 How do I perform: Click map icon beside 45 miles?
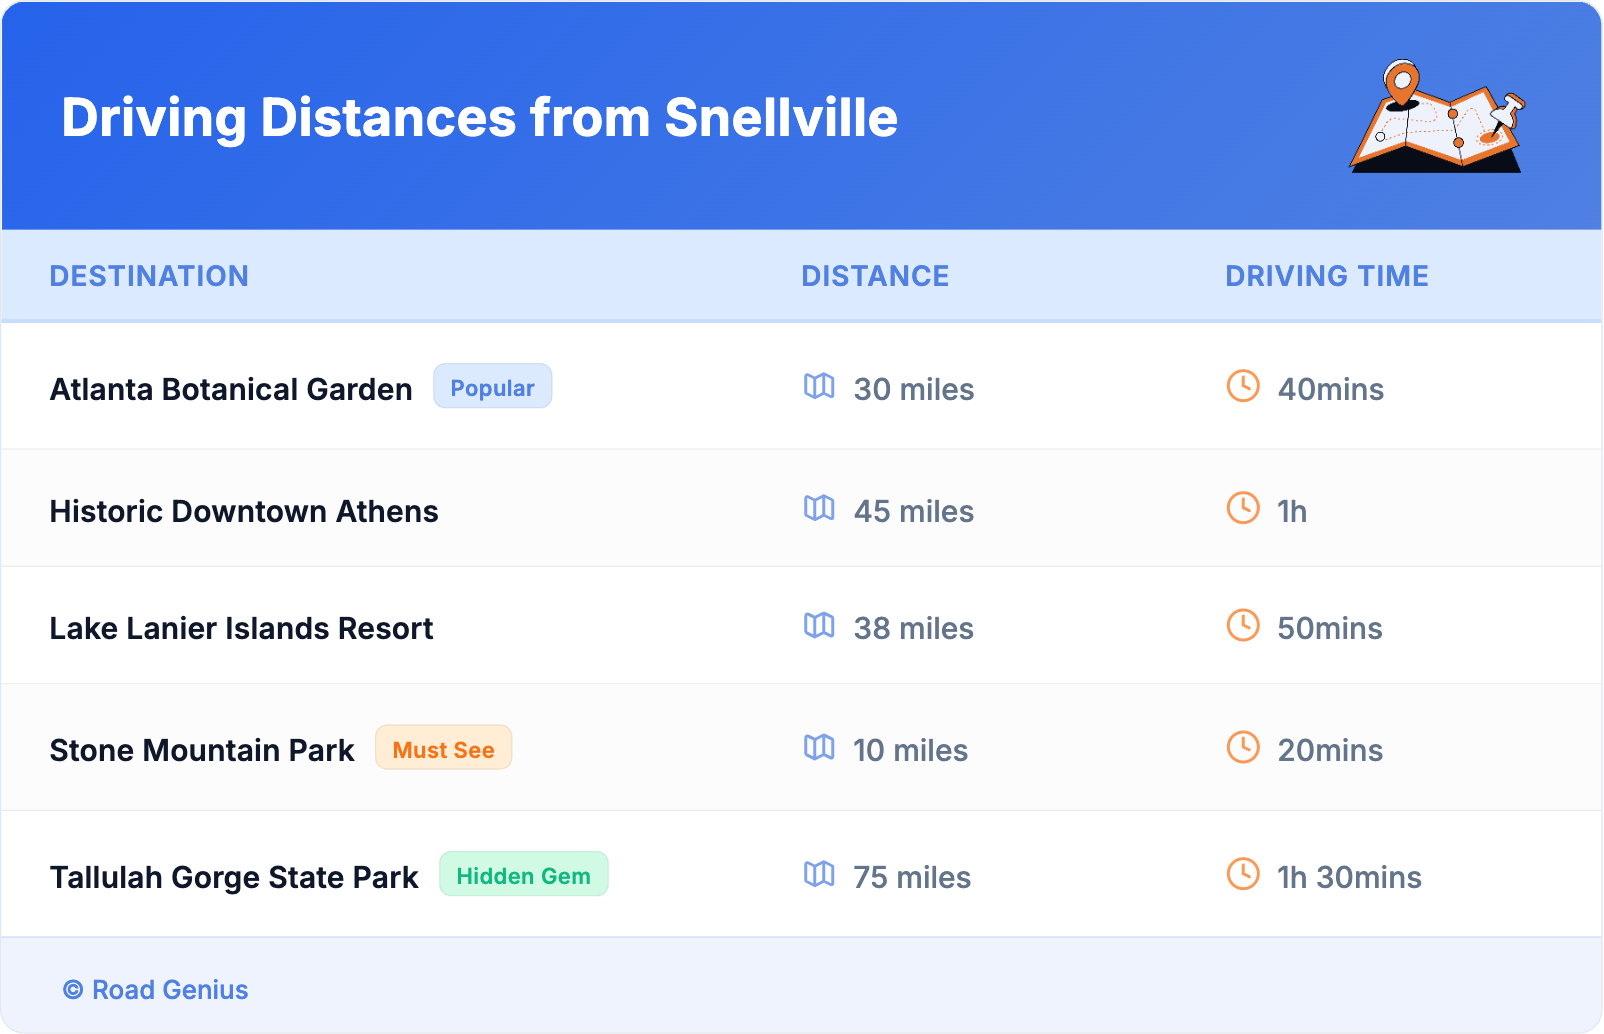(819, 508)
